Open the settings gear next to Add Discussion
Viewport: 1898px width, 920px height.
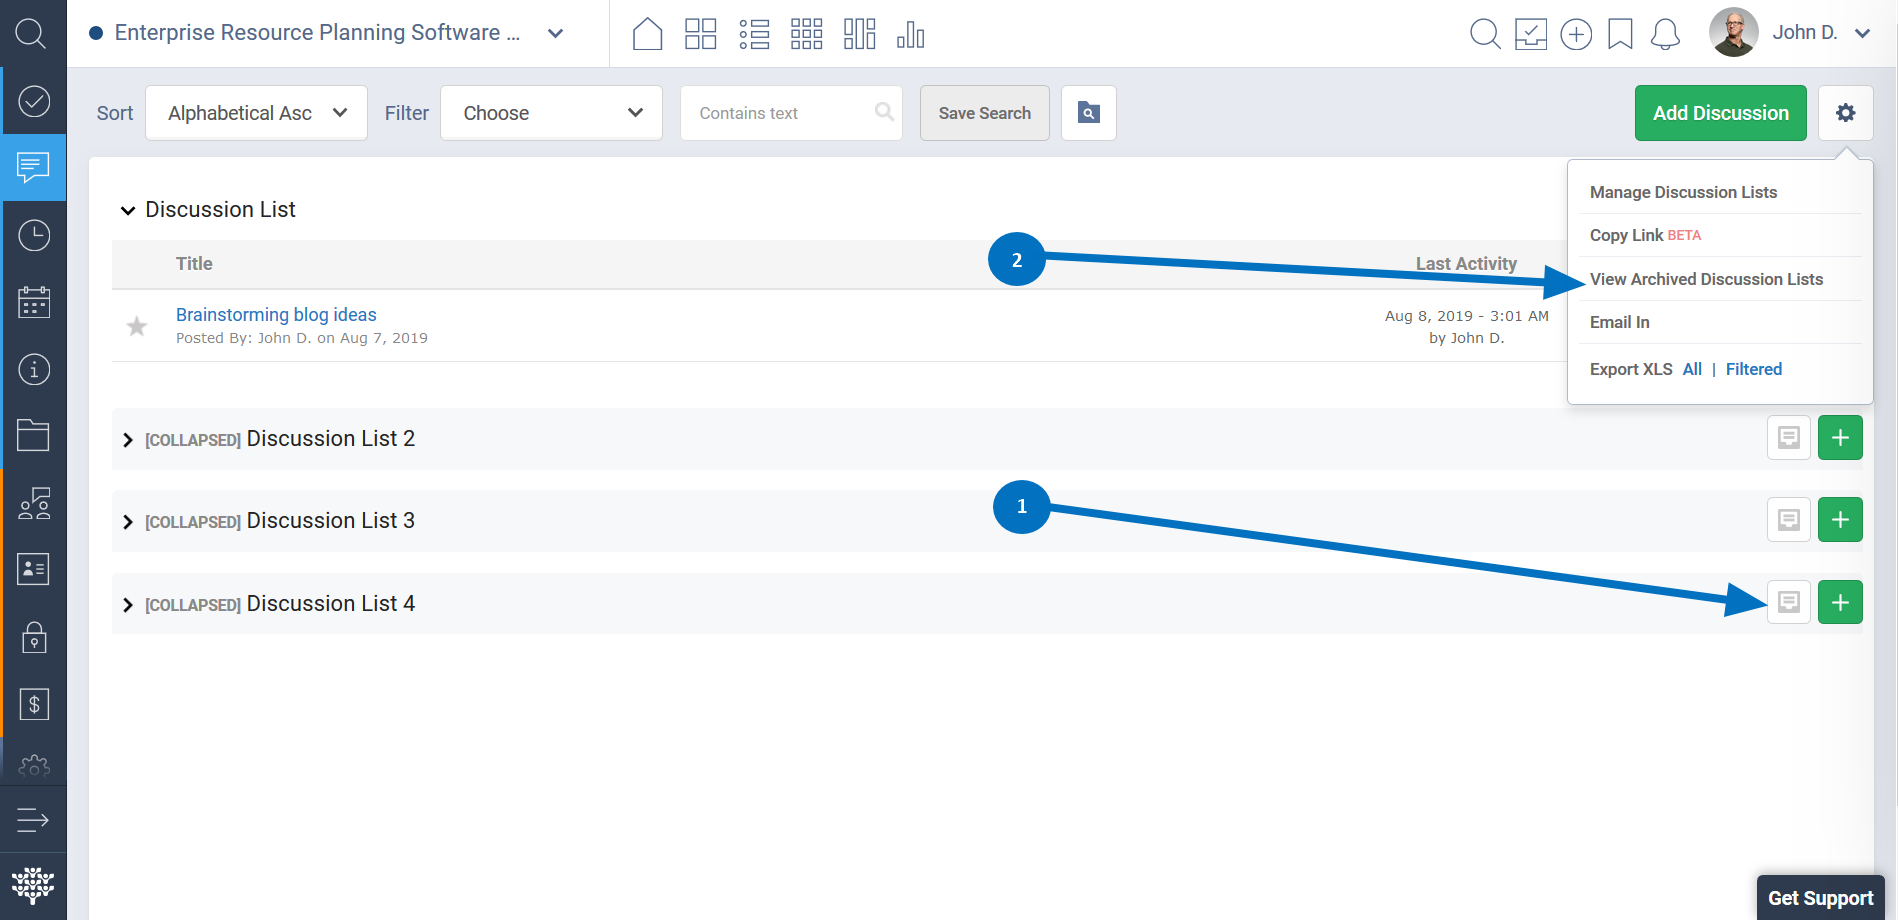point(1845,113)
